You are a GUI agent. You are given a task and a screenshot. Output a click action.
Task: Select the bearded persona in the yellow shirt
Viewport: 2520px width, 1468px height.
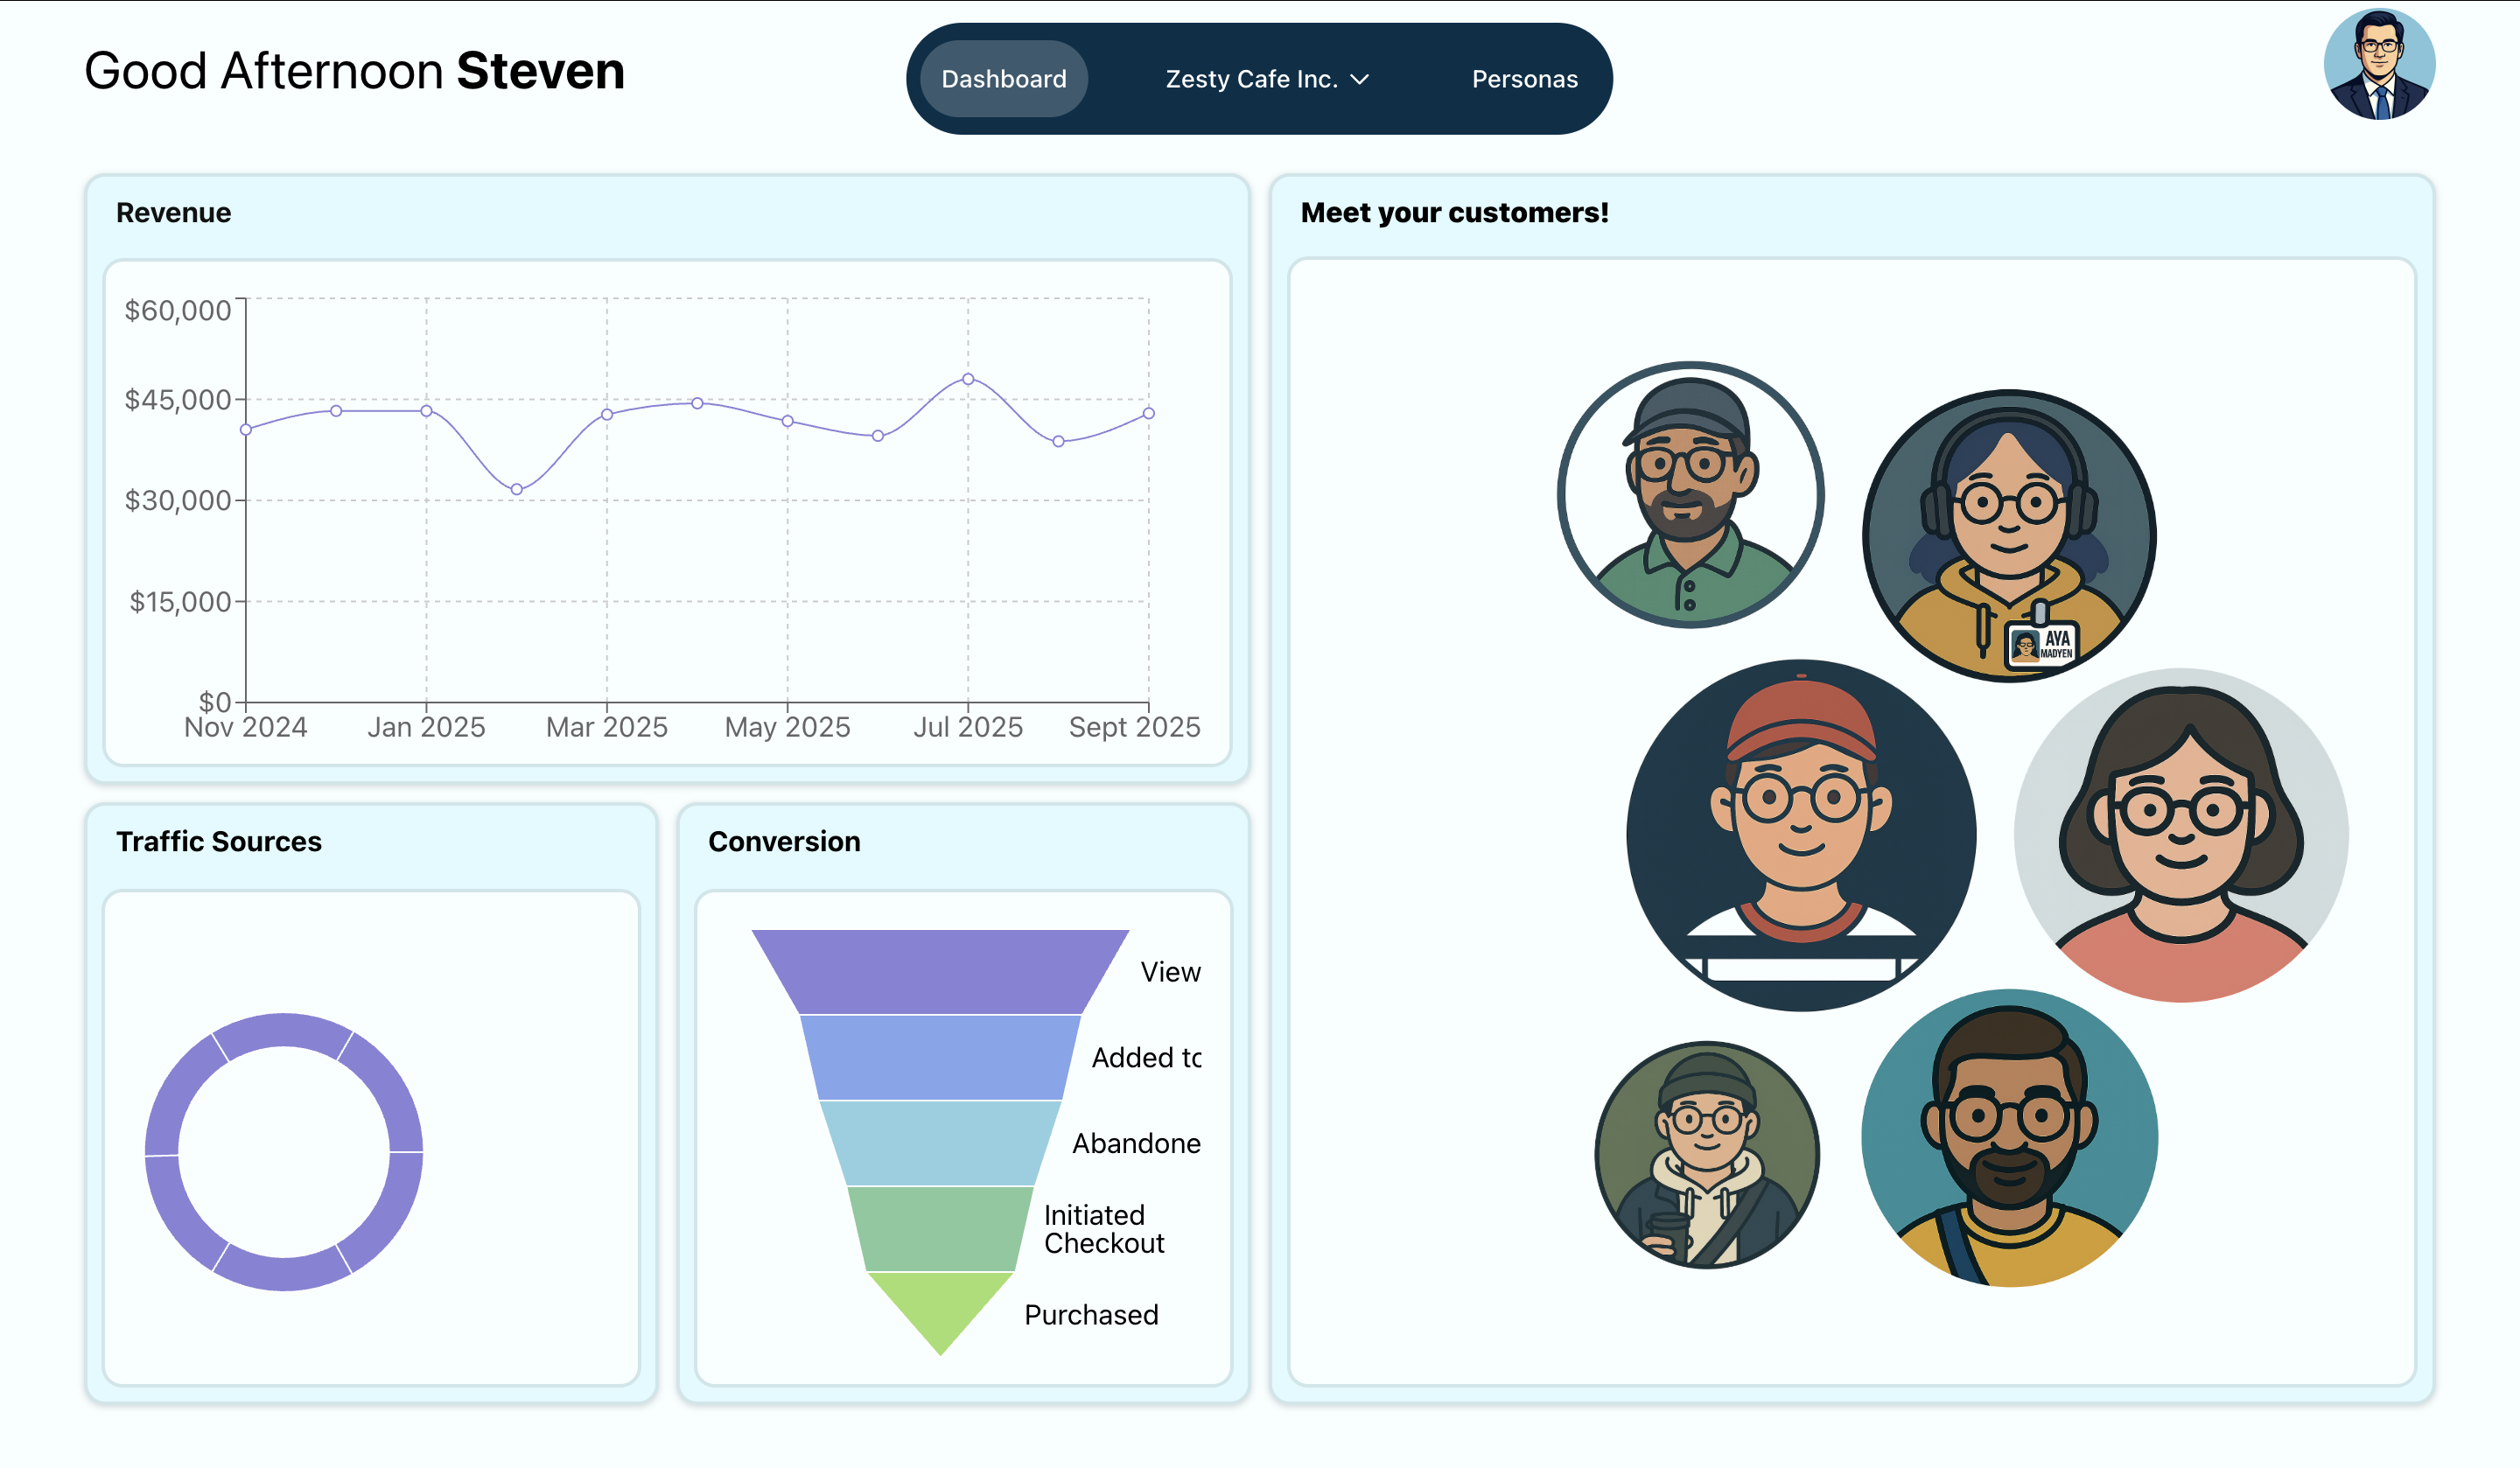2008,1138
